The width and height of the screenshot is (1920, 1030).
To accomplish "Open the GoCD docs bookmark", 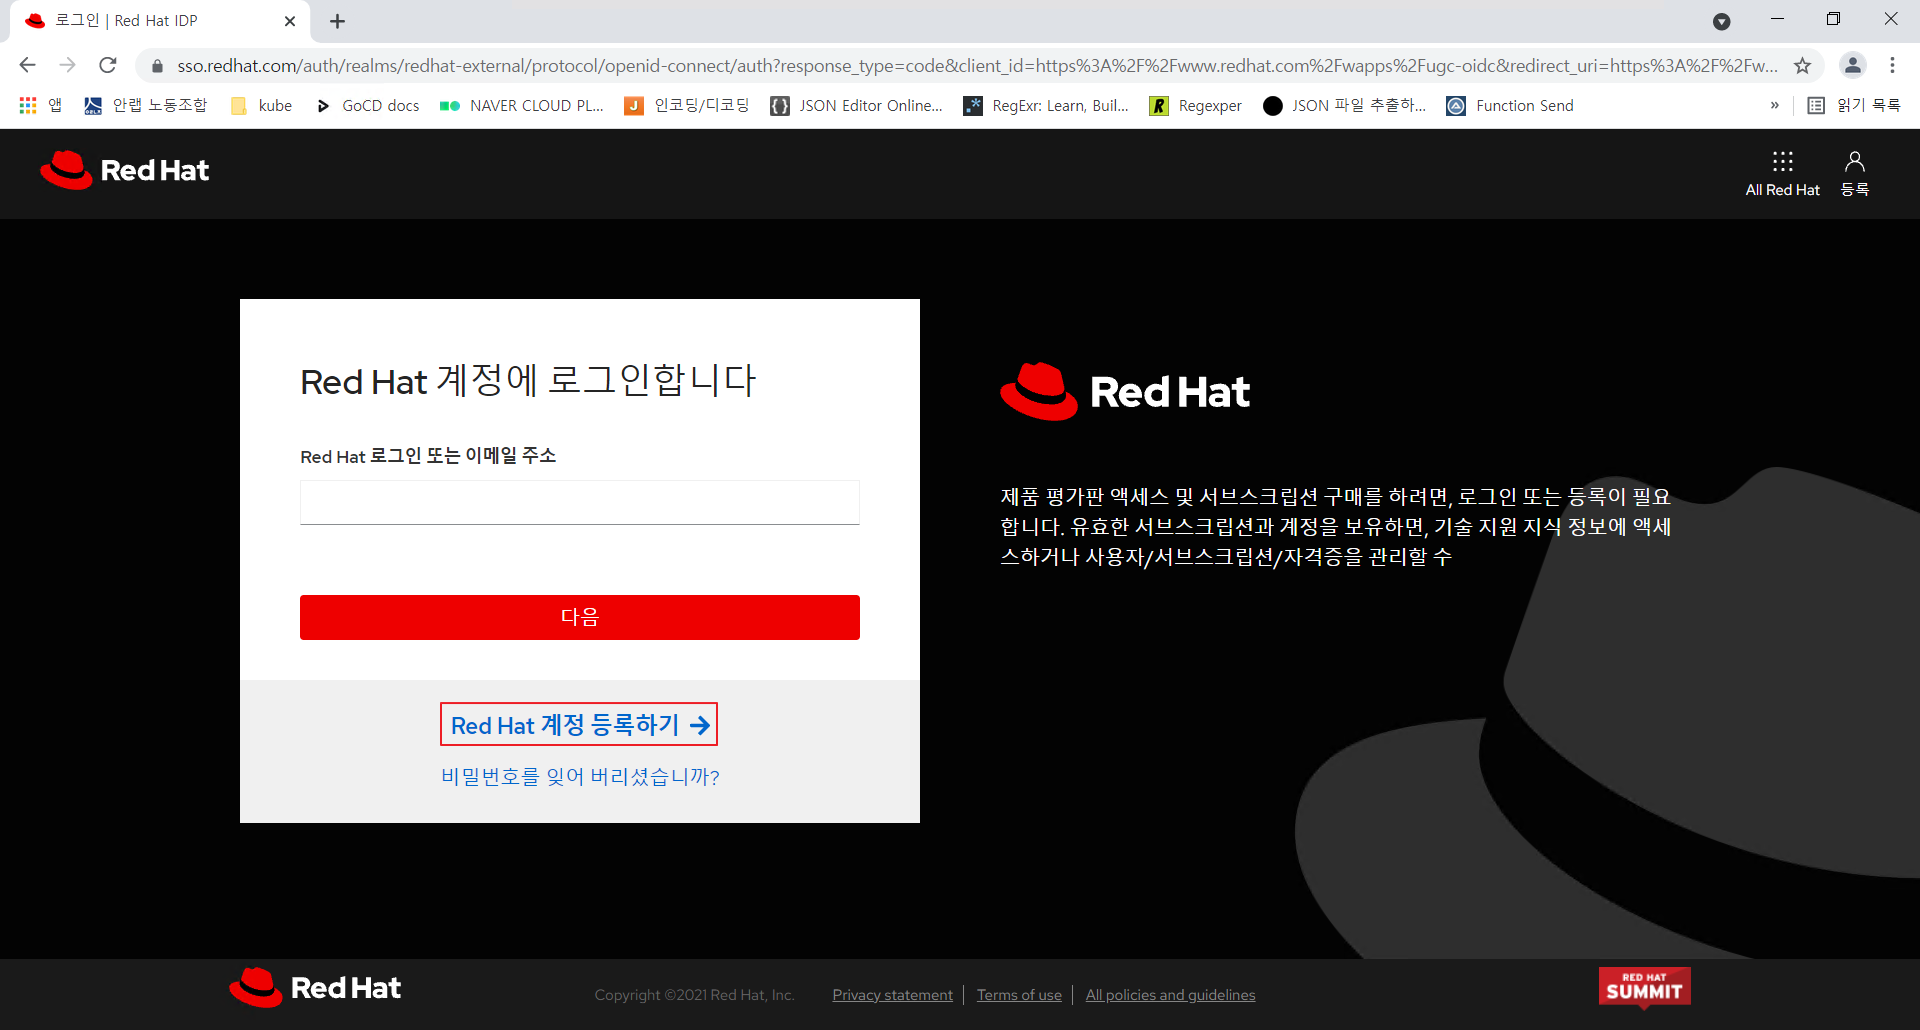I will pos(367,106).
